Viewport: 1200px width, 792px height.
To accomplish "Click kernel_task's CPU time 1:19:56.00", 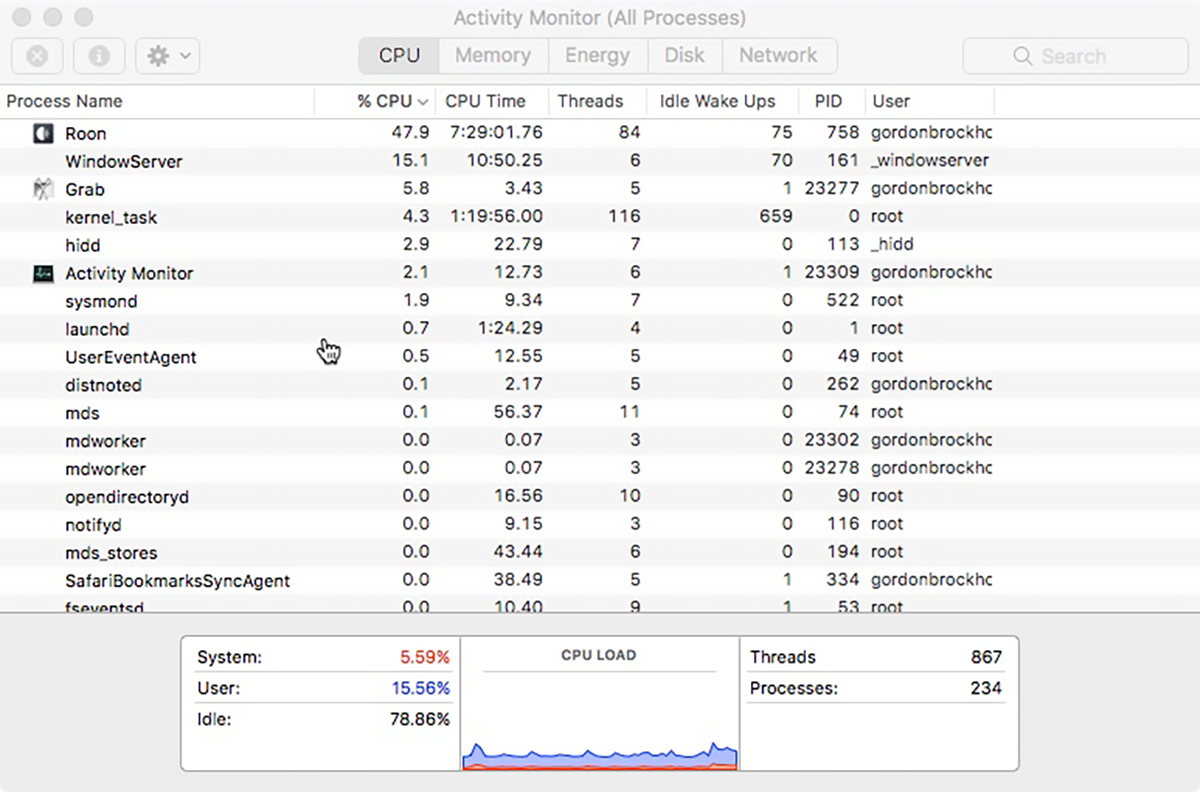I will click(496, 217).
